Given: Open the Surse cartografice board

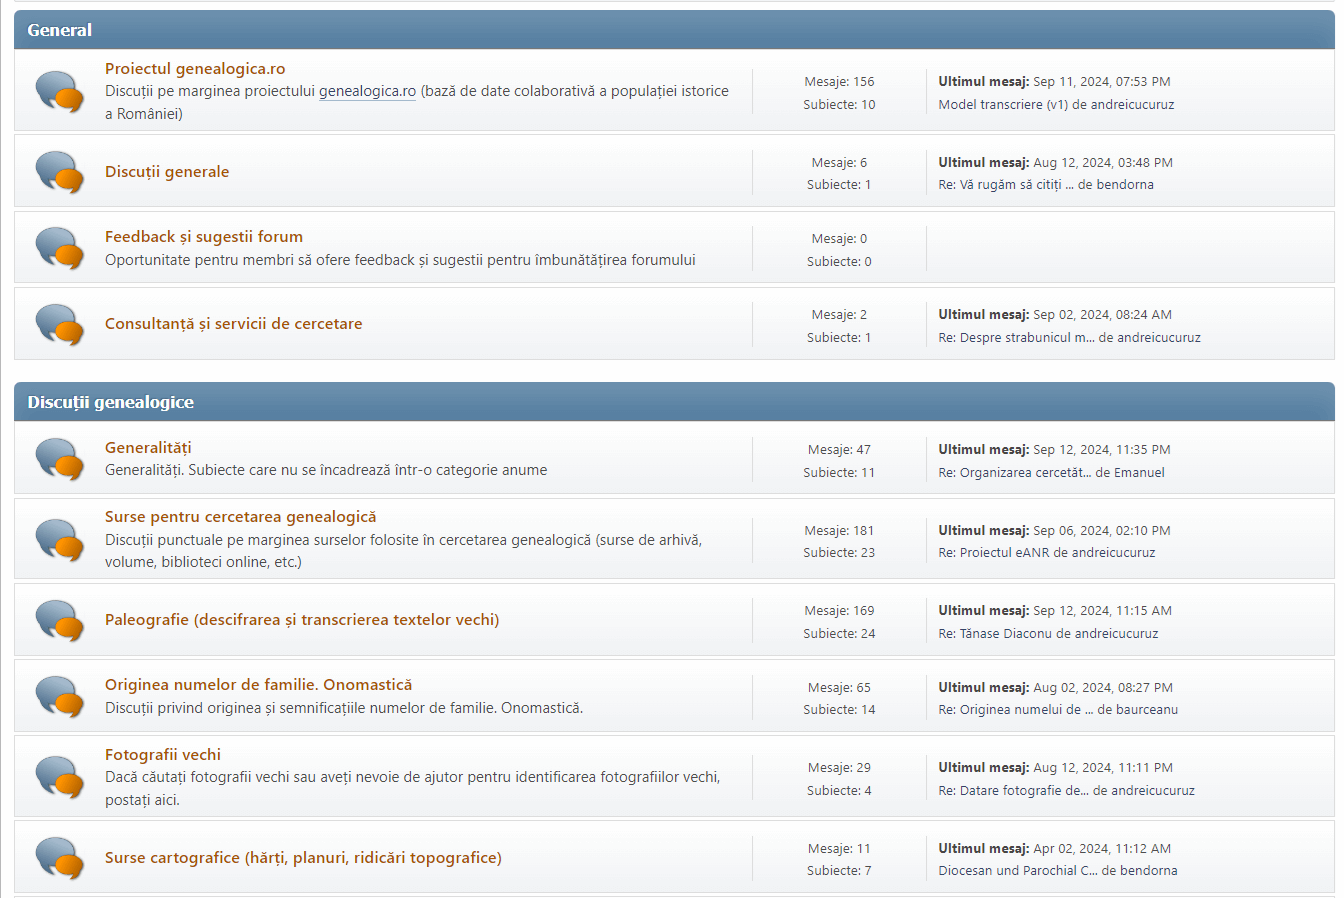Looking at the screenshot, I should [303, 858].
